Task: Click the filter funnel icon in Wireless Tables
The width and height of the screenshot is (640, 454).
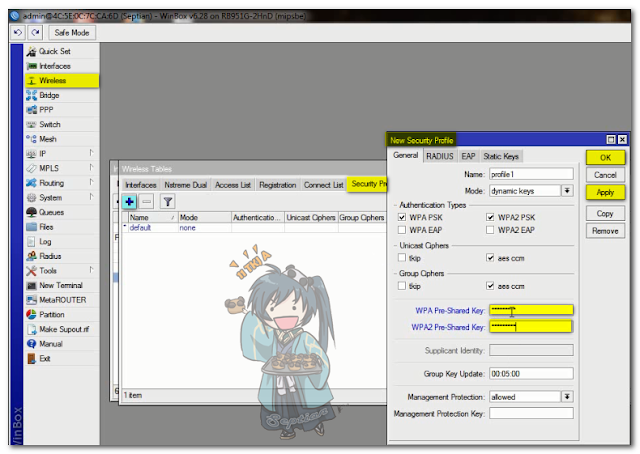Action: pos(168,202)
